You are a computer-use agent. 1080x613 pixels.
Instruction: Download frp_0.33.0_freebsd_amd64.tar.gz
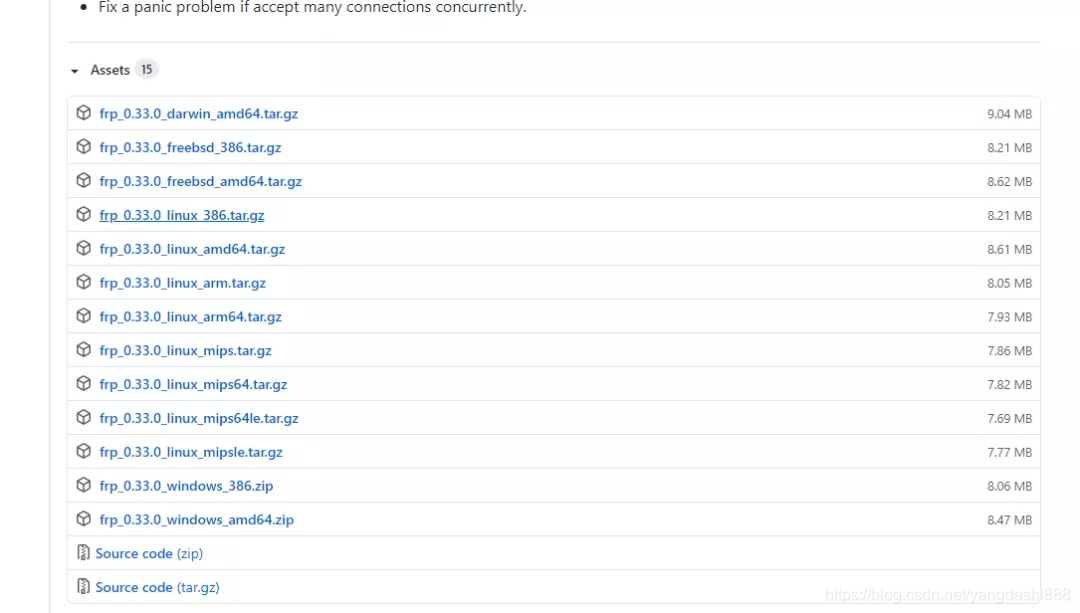(x=200, y=181)
